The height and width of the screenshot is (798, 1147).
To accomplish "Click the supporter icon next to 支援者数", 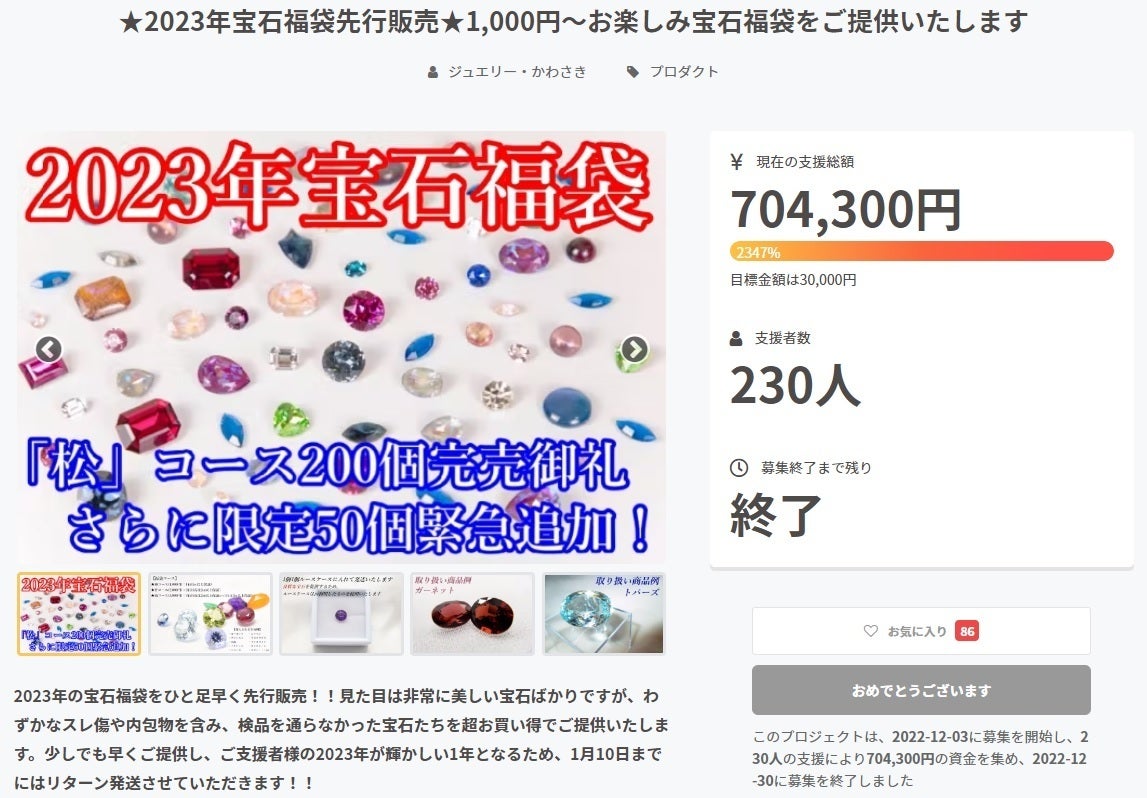I will coord(737,338).
